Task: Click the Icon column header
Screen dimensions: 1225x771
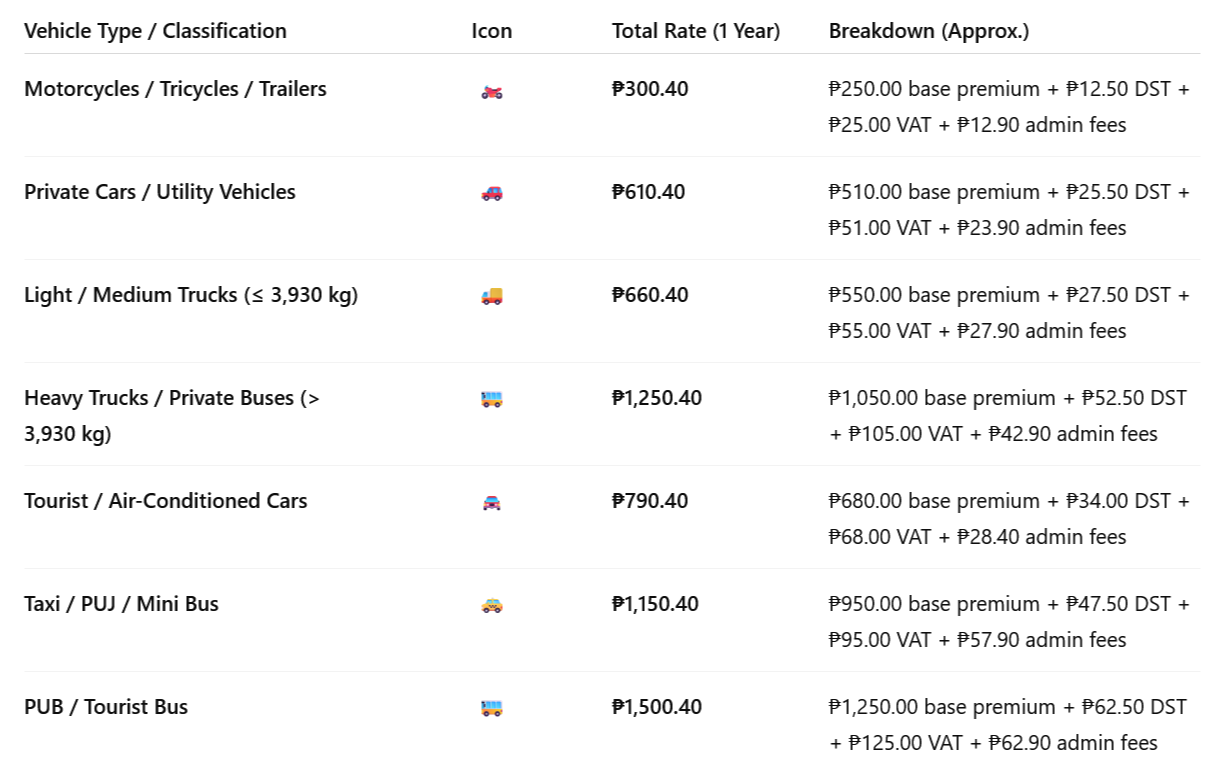Action: pos(491,31)
